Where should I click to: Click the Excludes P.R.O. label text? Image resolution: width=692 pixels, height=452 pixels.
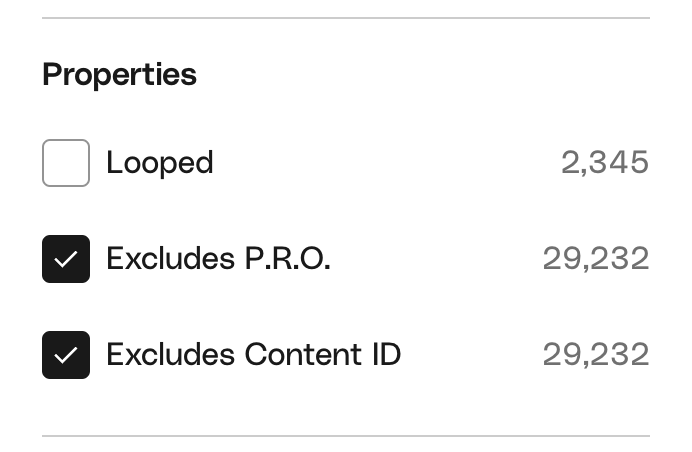(218, 259)
